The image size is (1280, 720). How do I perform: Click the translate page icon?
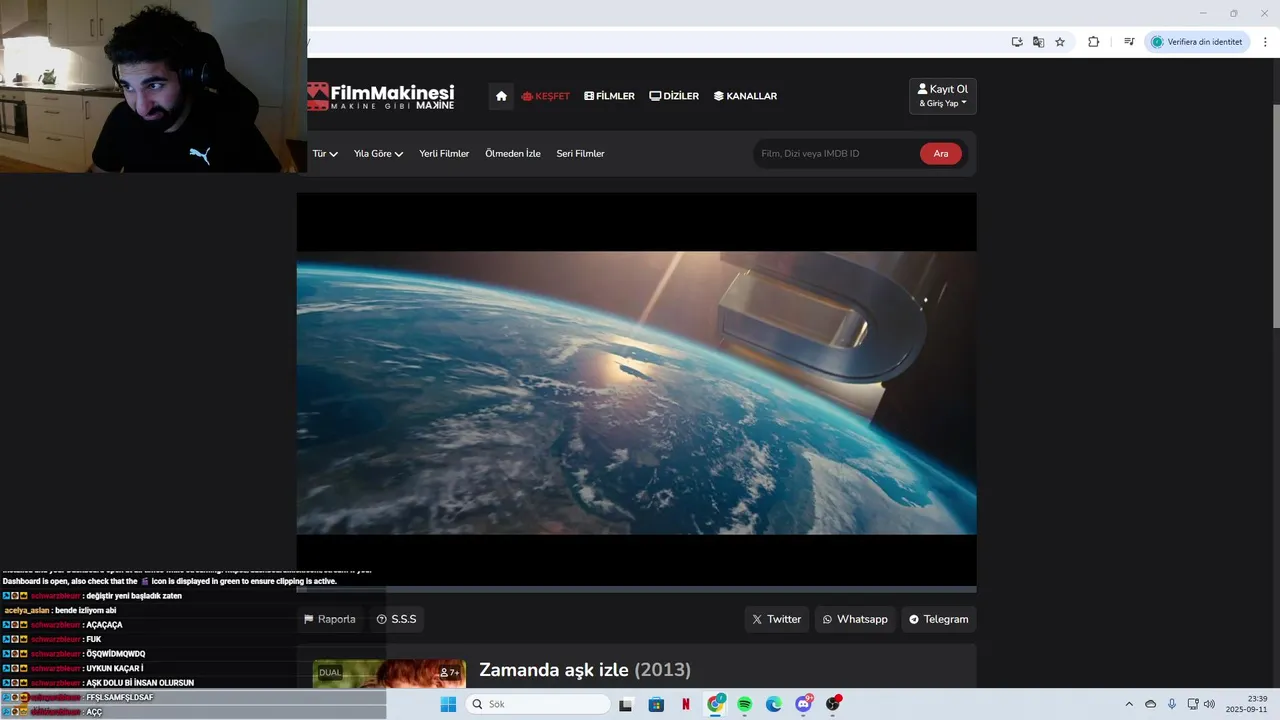[1038, 42]
